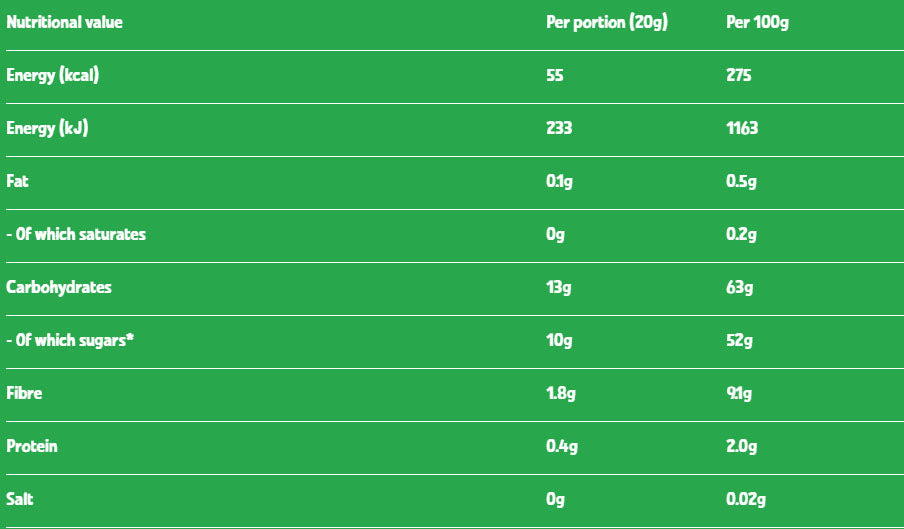Select the 63g carbohydrates per 100g value

coord(739,287)
